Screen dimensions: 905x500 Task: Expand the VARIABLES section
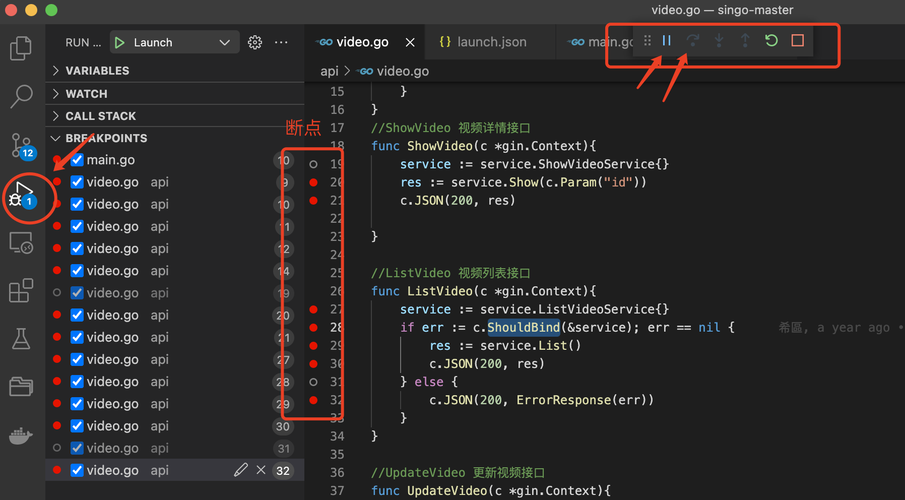[175, 70]
